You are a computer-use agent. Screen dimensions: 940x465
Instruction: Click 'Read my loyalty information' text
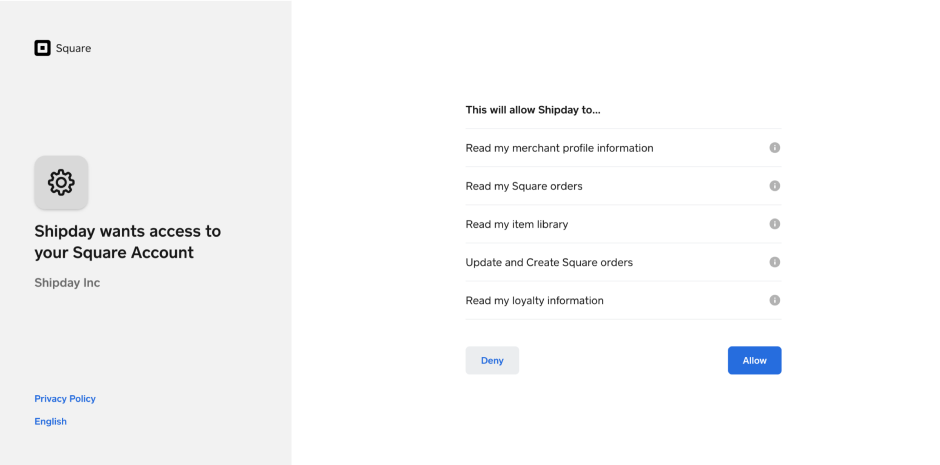click(535, 301)
